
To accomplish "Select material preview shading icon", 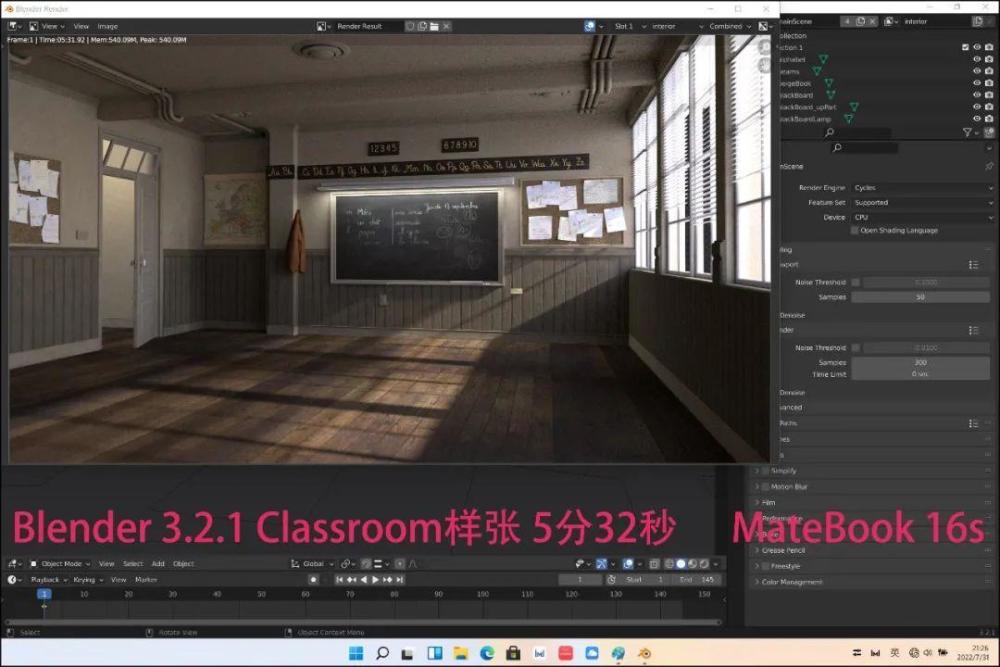I will pyautogui.click(x=692, y=564).
